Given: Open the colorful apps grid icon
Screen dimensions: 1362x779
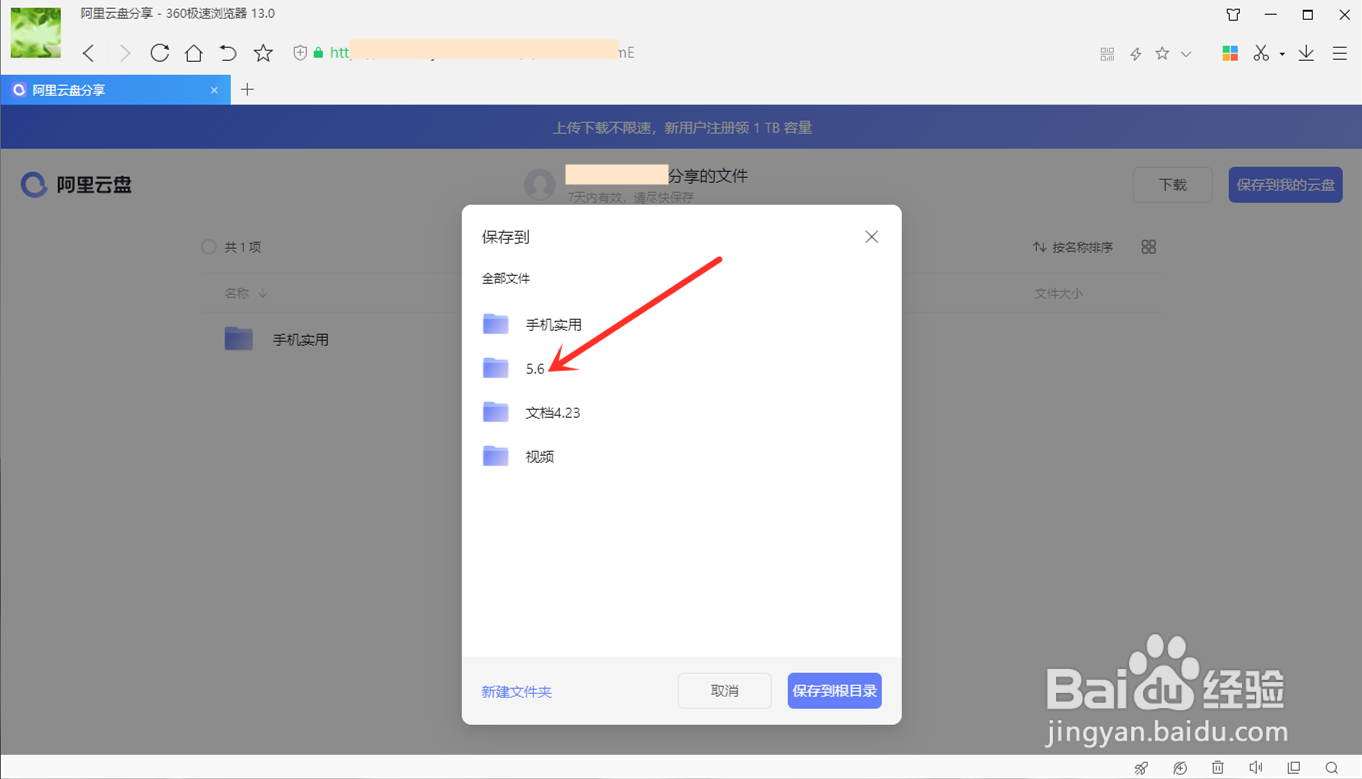Looking at the screenshot, I should pyautogui.click(x=1230, y=53).
